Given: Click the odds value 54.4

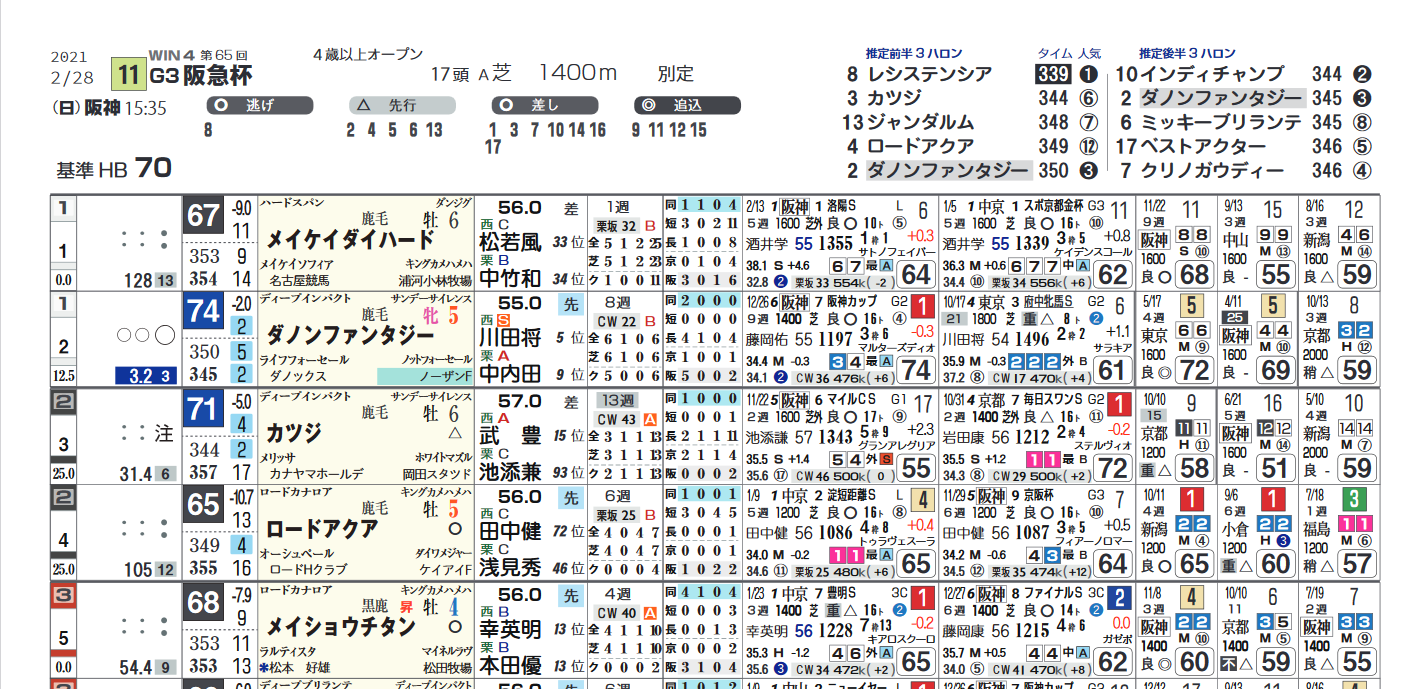Looking at the screenshot, I should click(x=134, y=667).
